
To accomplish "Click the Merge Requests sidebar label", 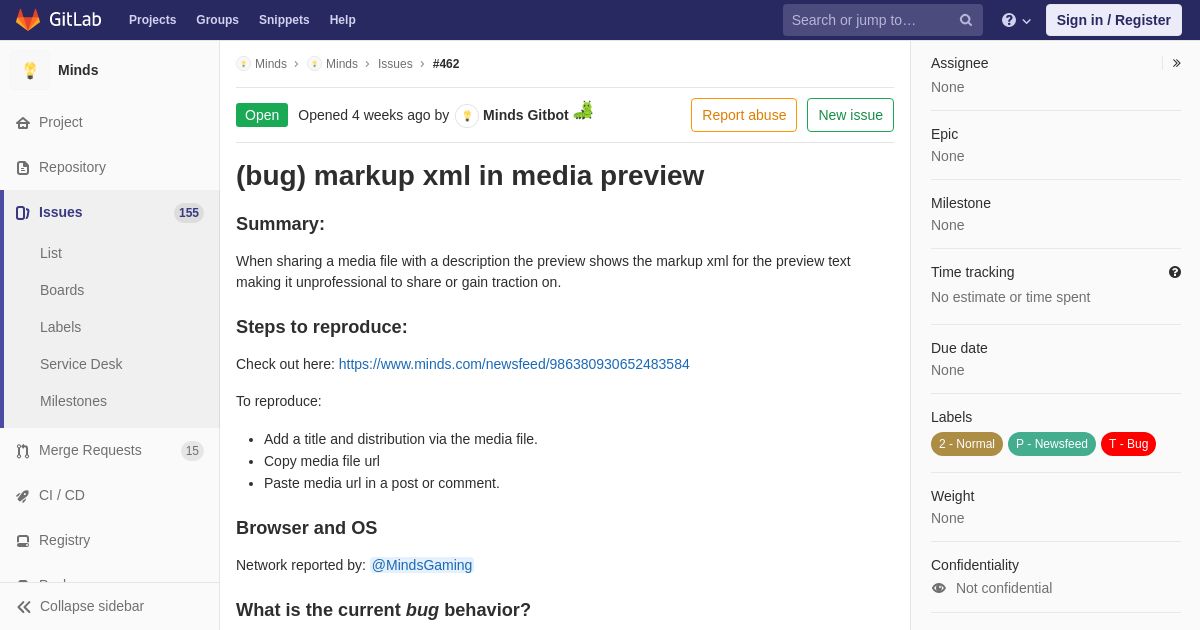I will point(90,450).
